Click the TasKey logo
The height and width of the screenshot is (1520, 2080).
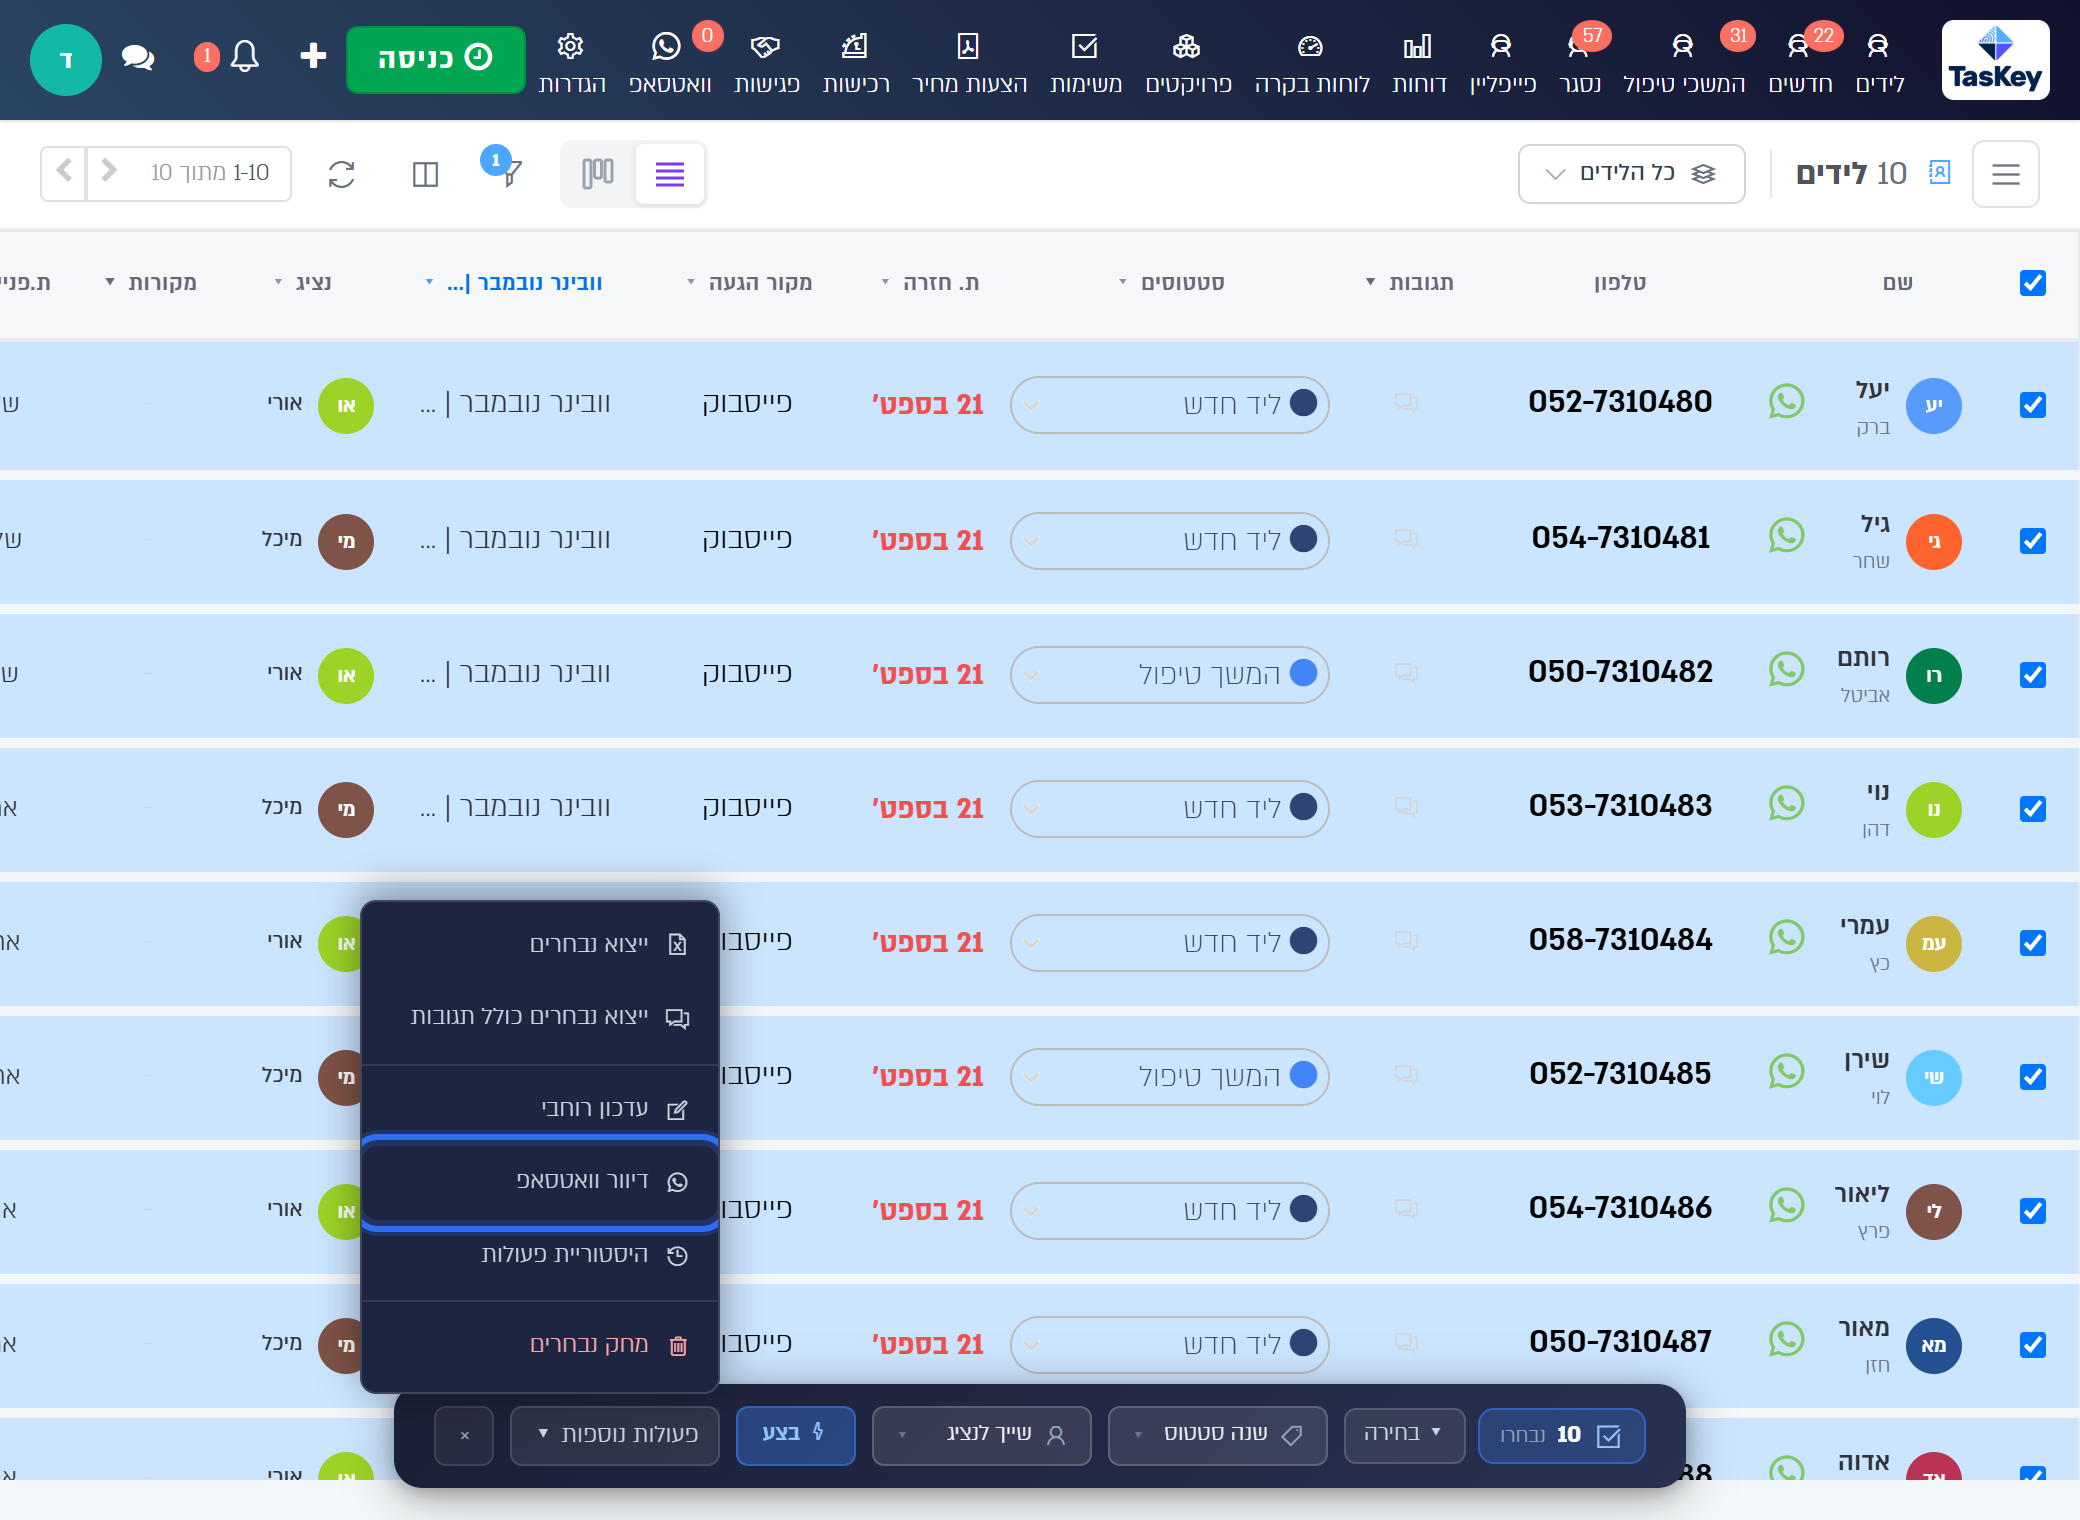pyautogui.click(x=1995, y=60)
